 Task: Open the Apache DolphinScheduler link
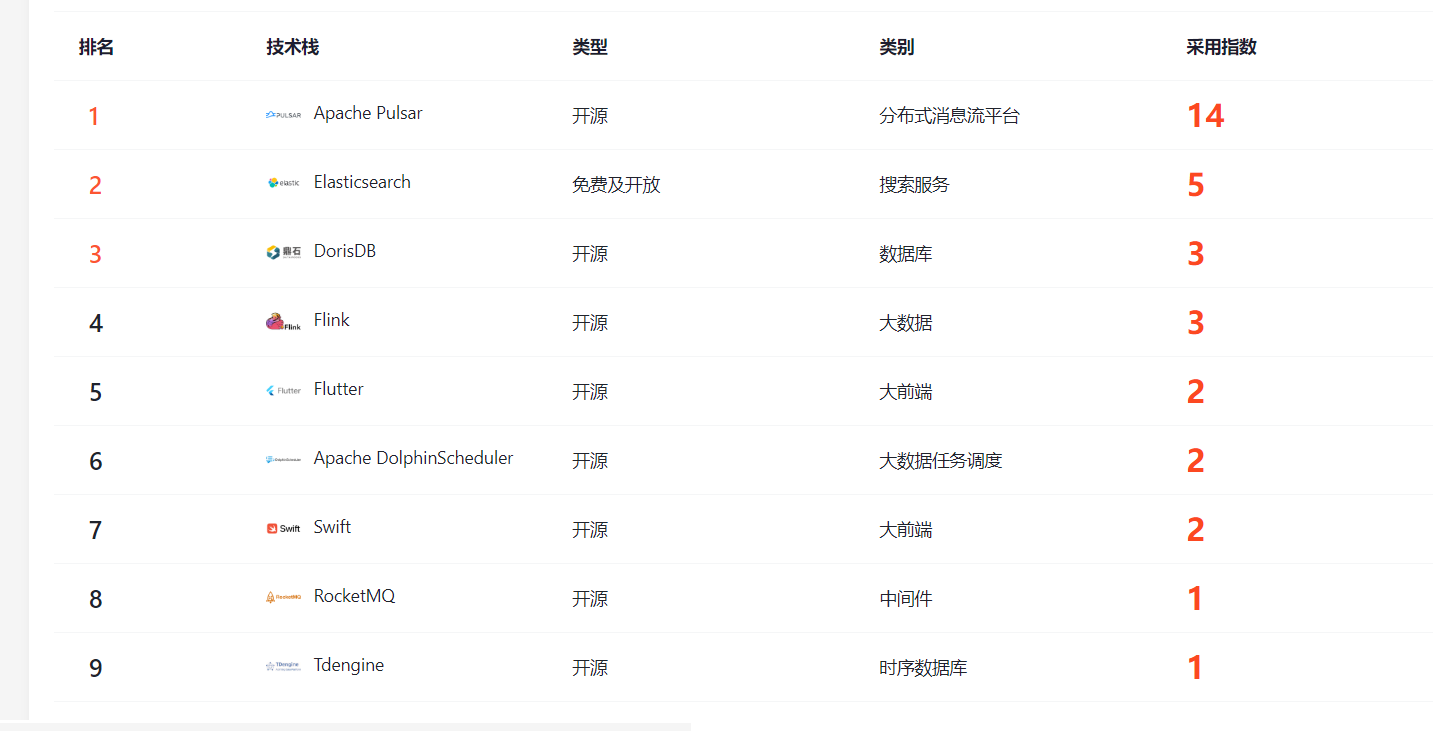click(x=413, y=458)
